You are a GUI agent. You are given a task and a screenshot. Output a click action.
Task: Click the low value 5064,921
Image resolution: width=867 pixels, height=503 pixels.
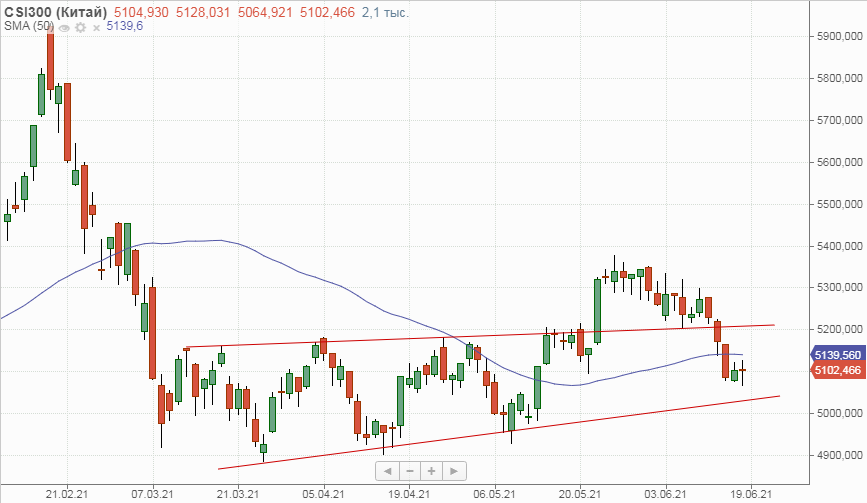click(x=265, y=12)
